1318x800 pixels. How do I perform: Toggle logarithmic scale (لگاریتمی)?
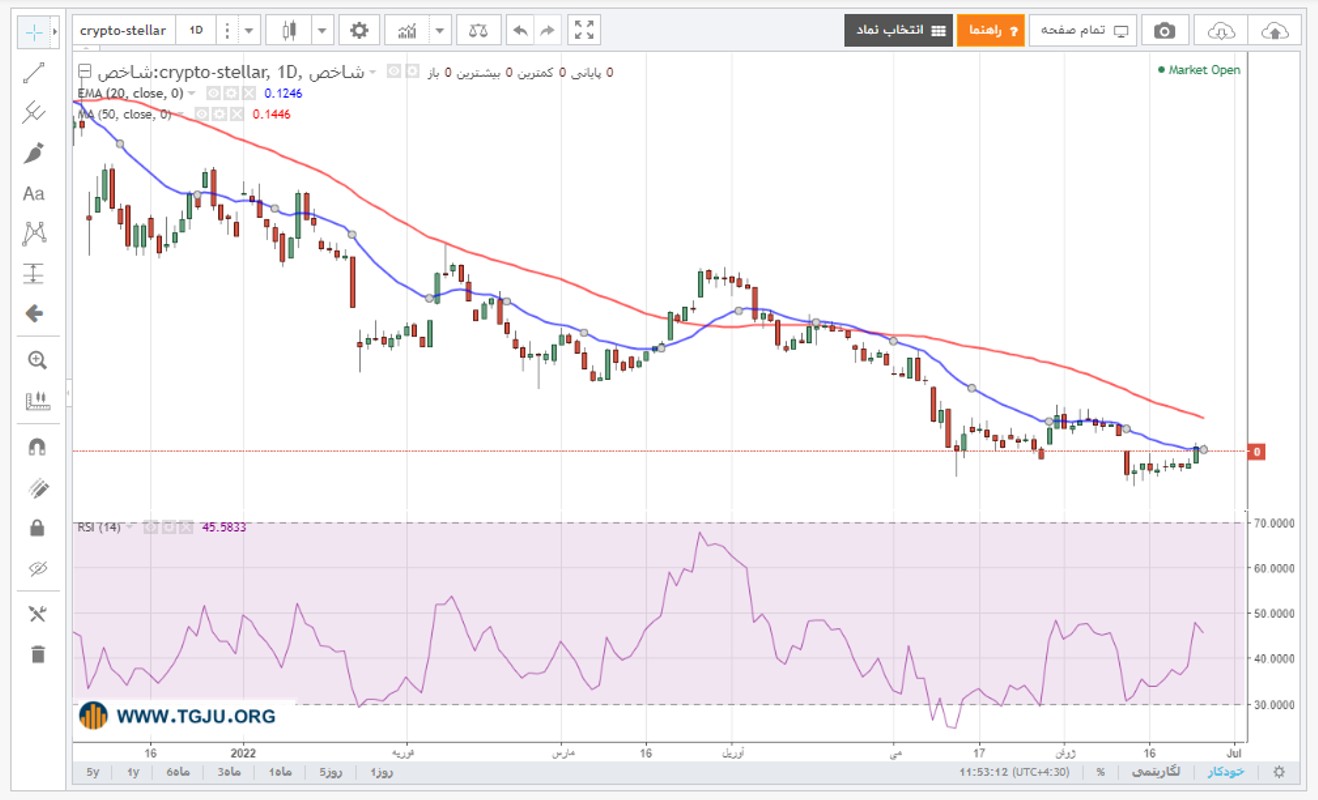click(x=1155, y=772)
